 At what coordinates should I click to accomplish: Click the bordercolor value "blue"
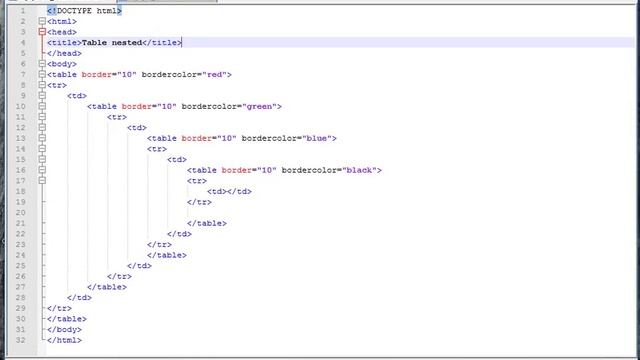click(317, 138)
